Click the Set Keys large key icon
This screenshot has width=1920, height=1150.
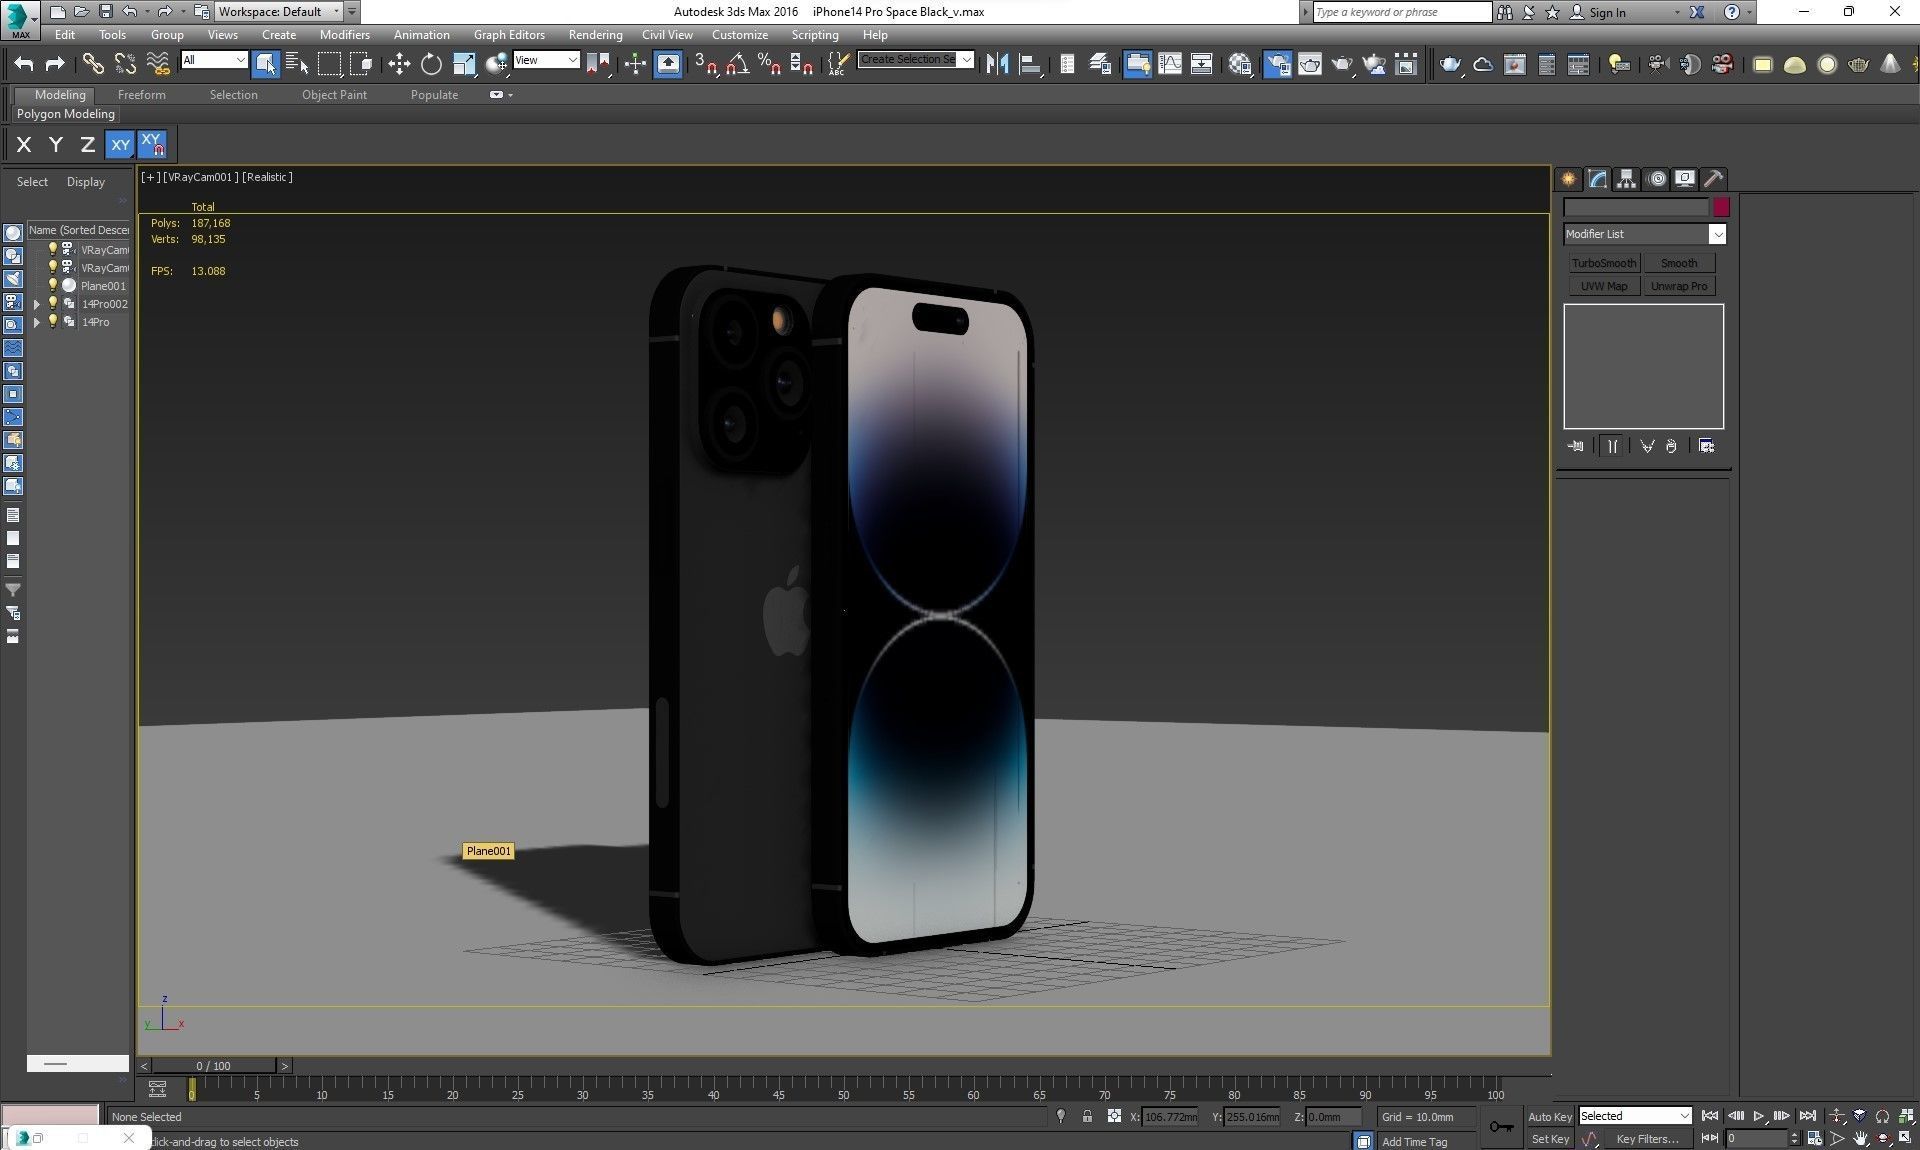pos(1501,1127)
